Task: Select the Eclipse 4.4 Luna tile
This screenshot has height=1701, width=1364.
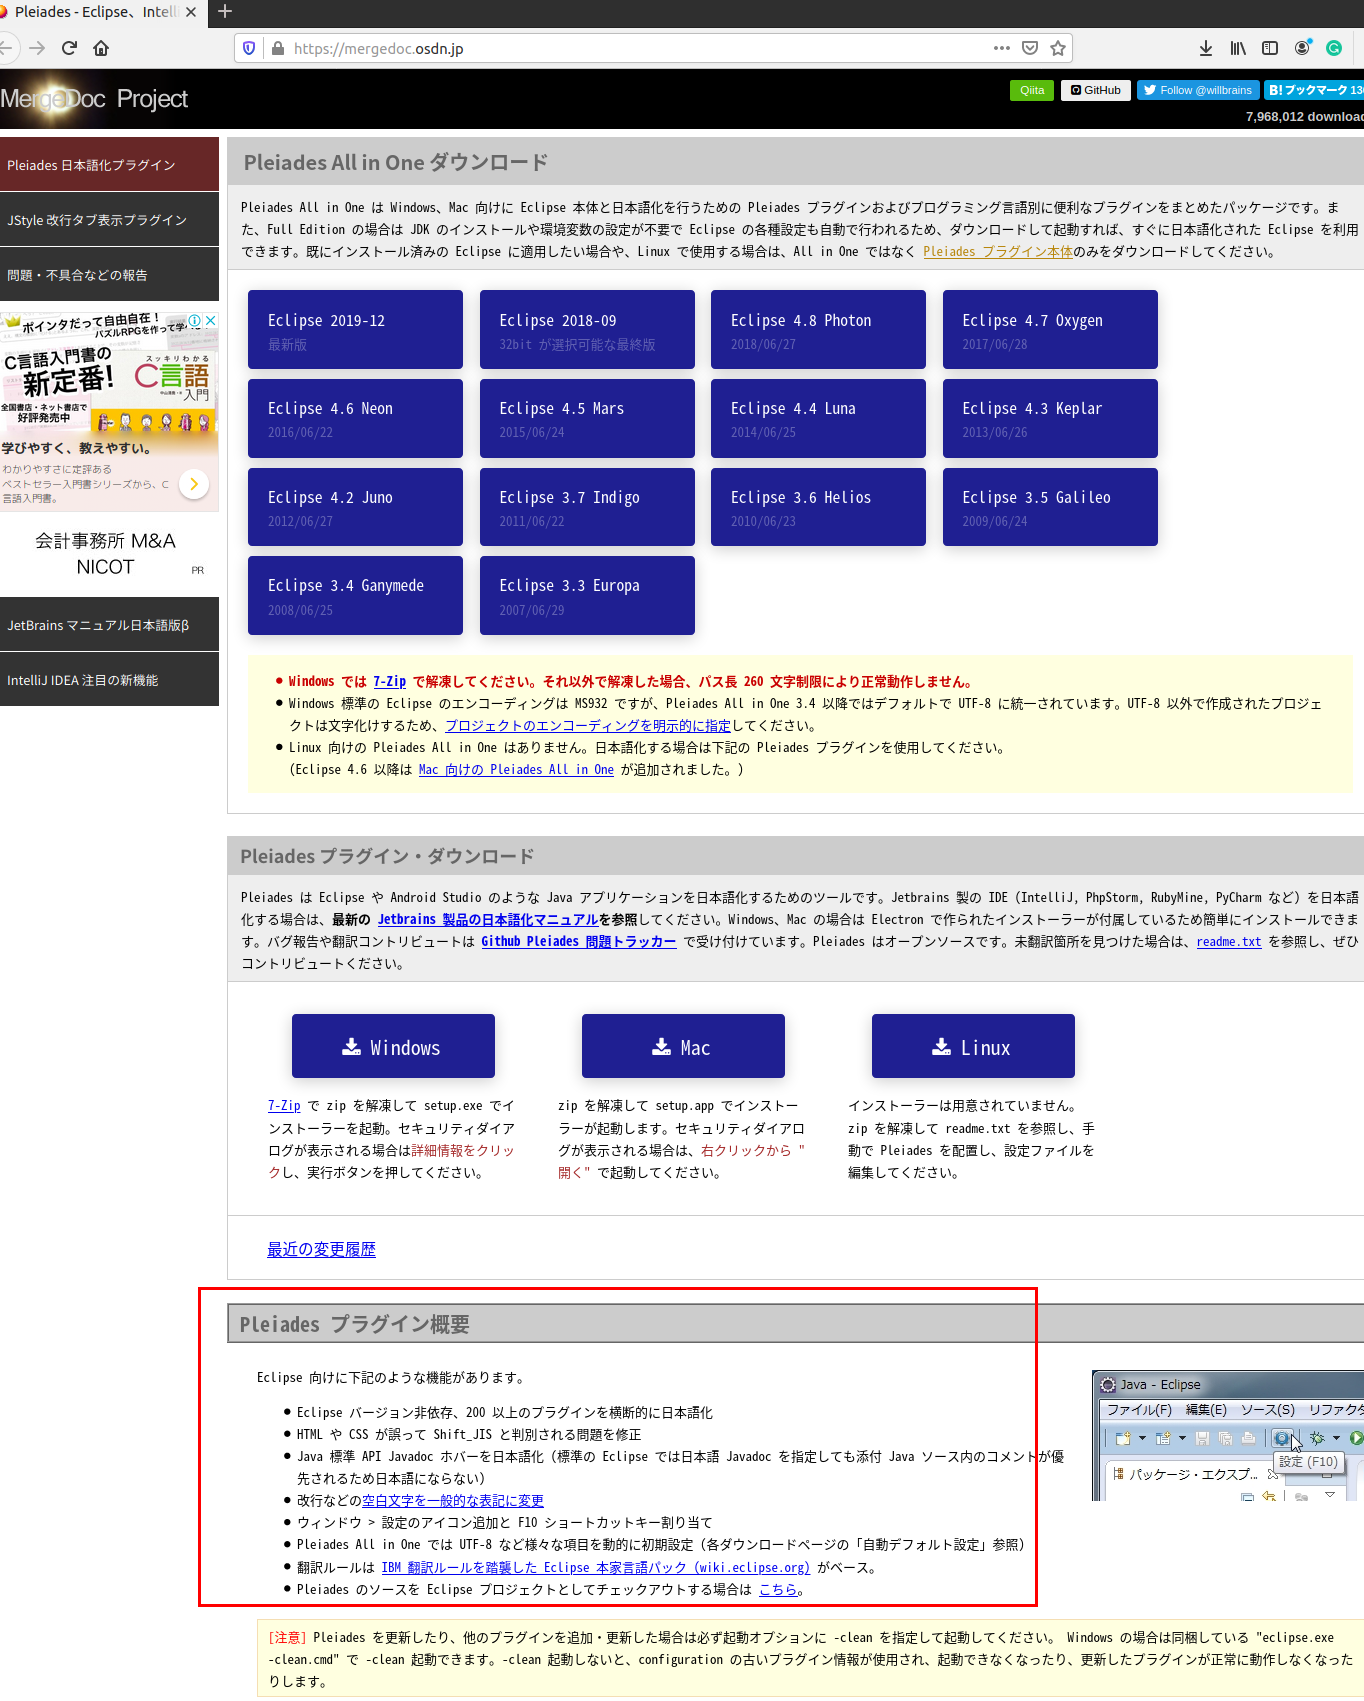Action: [x=818, y=418]
